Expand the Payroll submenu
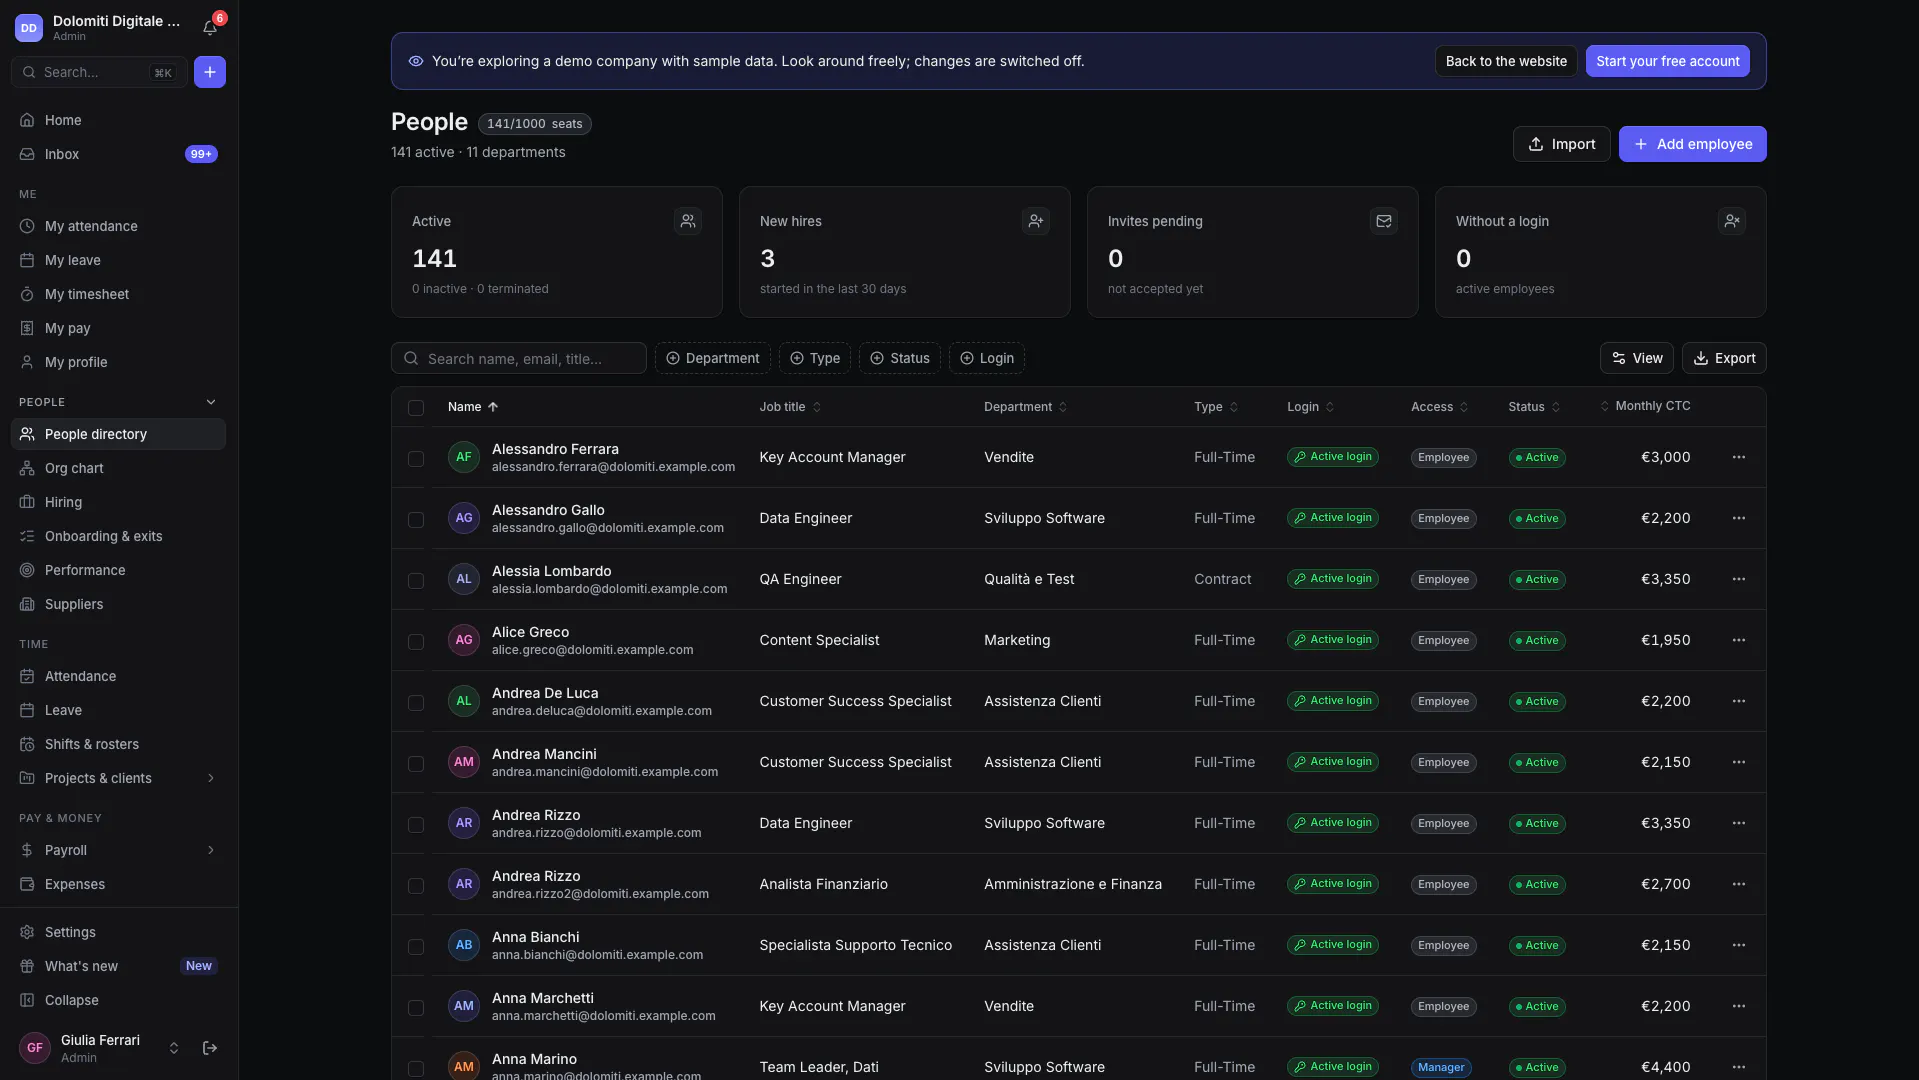Screen dimensions: 1919x1080 [211, 850]
